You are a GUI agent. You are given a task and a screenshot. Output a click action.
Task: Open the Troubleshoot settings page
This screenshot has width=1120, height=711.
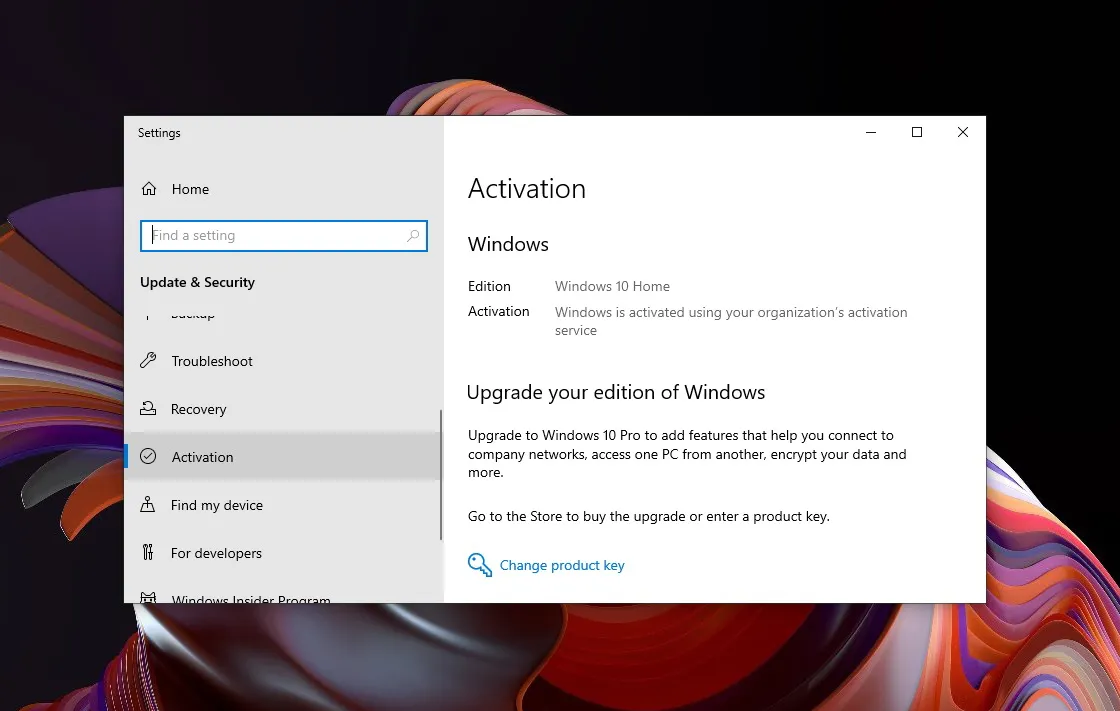point(212,361)
